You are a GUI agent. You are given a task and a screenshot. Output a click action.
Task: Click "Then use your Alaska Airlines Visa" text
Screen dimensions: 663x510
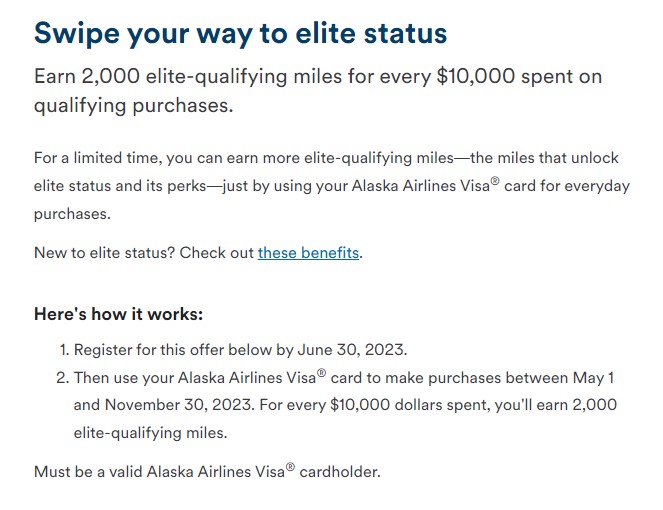coord(195,378)
